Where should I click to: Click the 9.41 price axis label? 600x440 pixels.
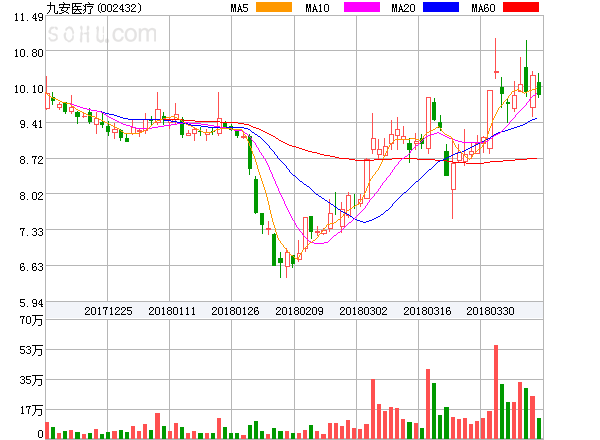(x=31, y=124)
